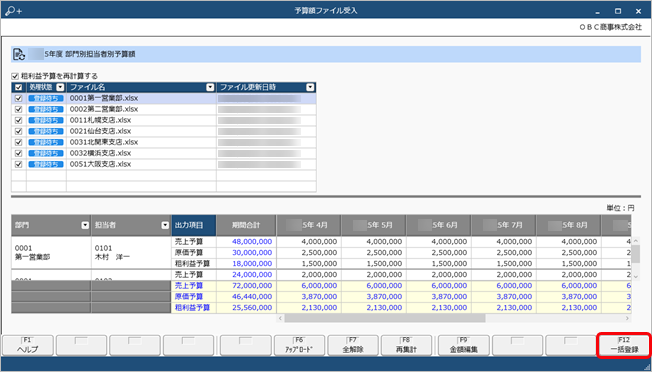Uncheck the 0001第一営業部.xlsx row checkbox
This screenshot has width=652, height=372.
click(18, 99)
